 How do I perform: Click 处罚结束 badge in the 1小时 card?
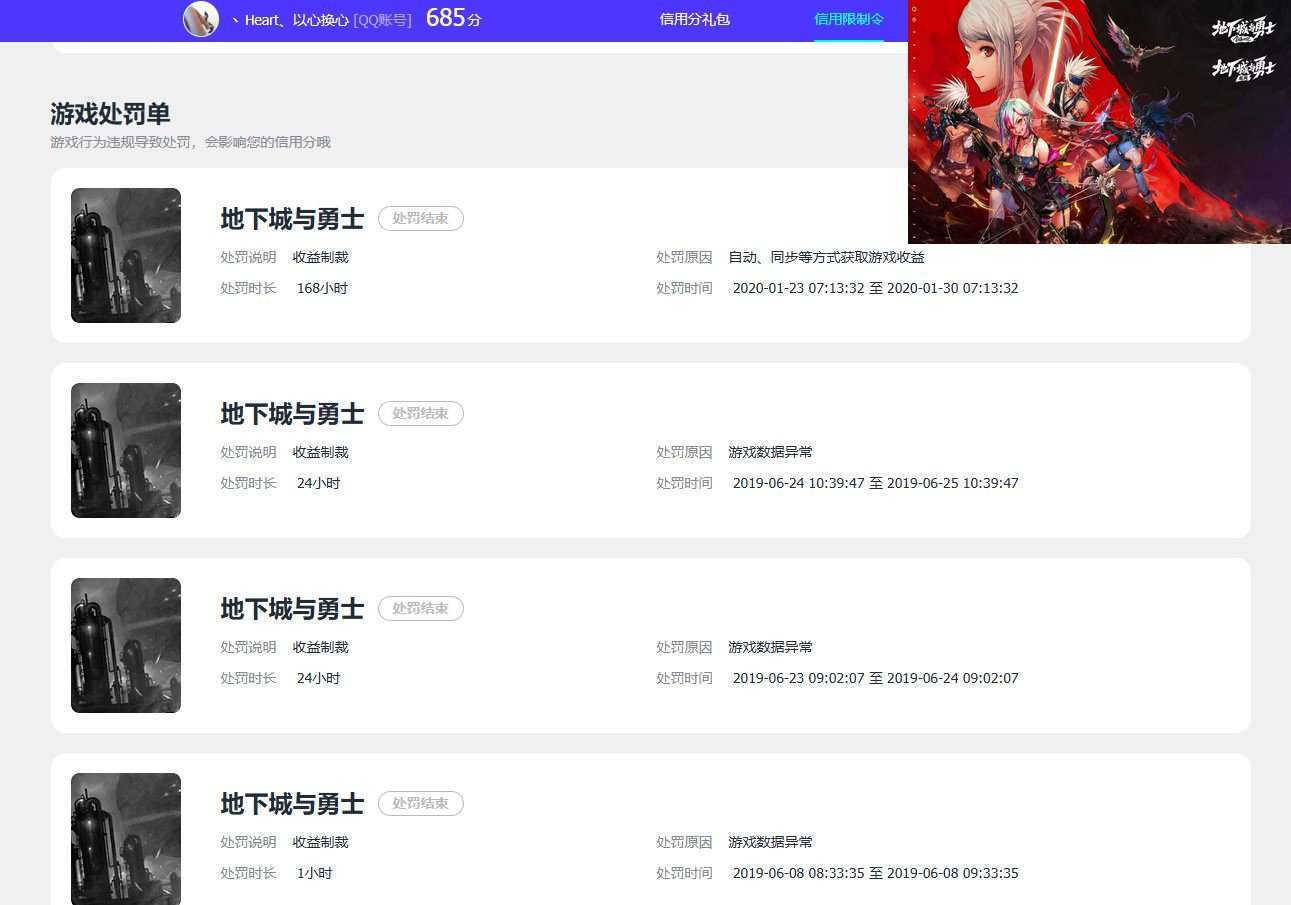tap(421, 803)
